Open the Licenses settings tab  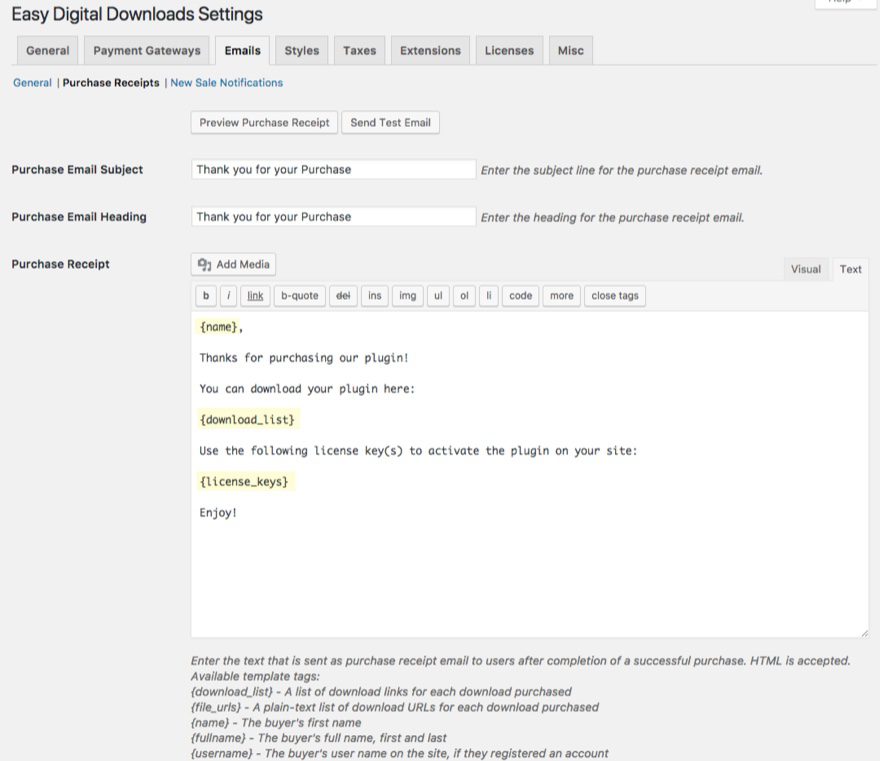[x=509, y=51]
